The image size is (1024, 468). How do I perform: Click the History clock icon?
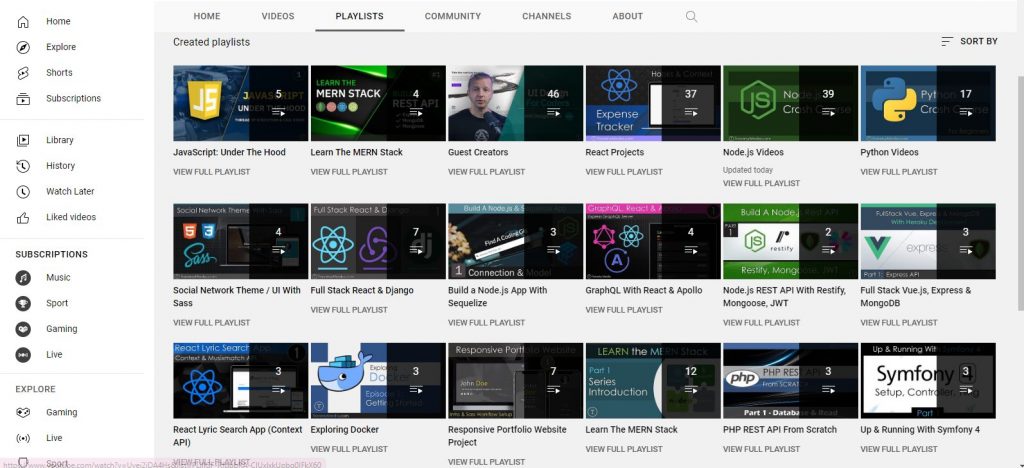[23, 166]
